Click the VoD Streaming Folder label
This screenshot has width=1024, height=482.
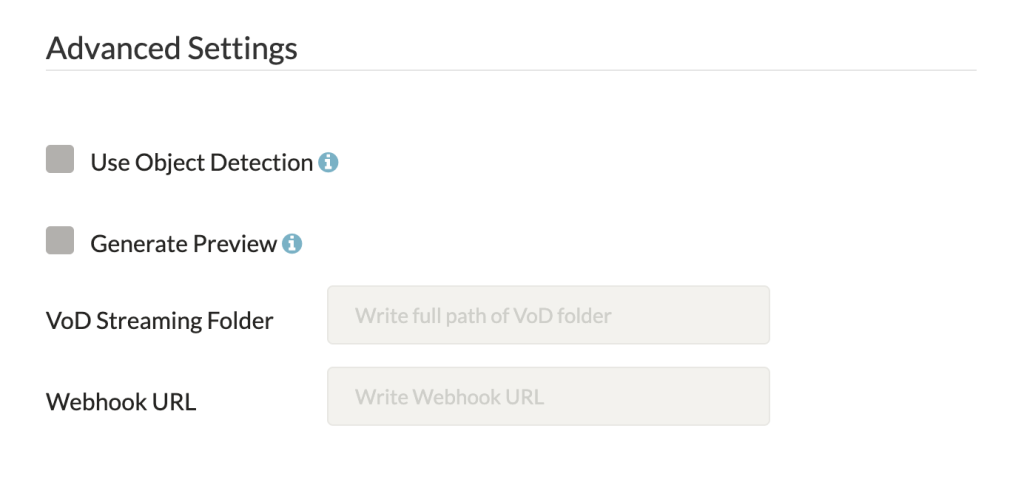pos(159,321)
